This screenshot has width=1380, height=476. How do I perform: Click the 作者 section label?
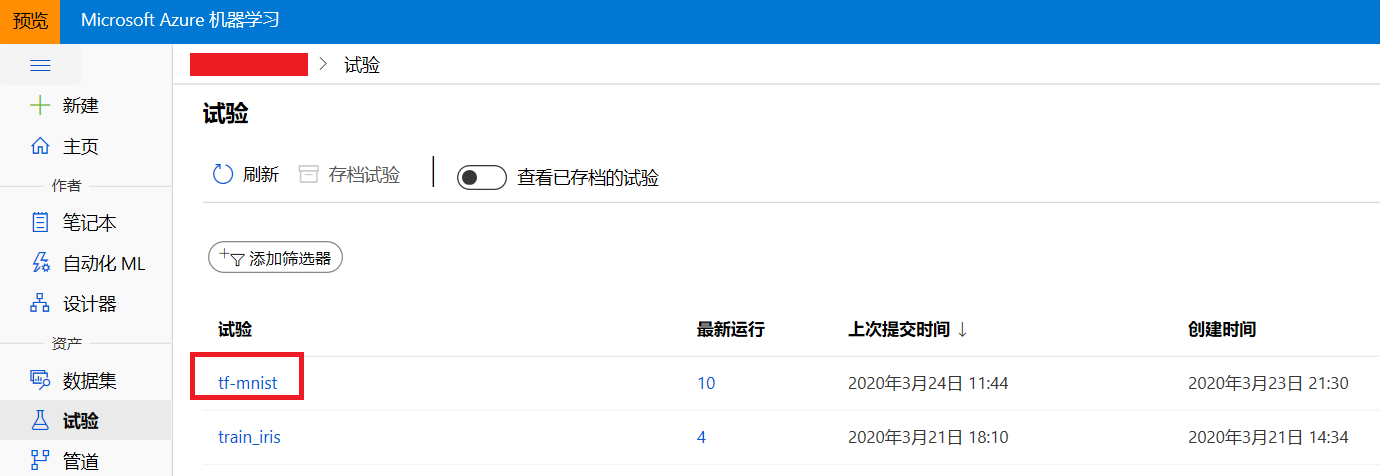(66, 185)
